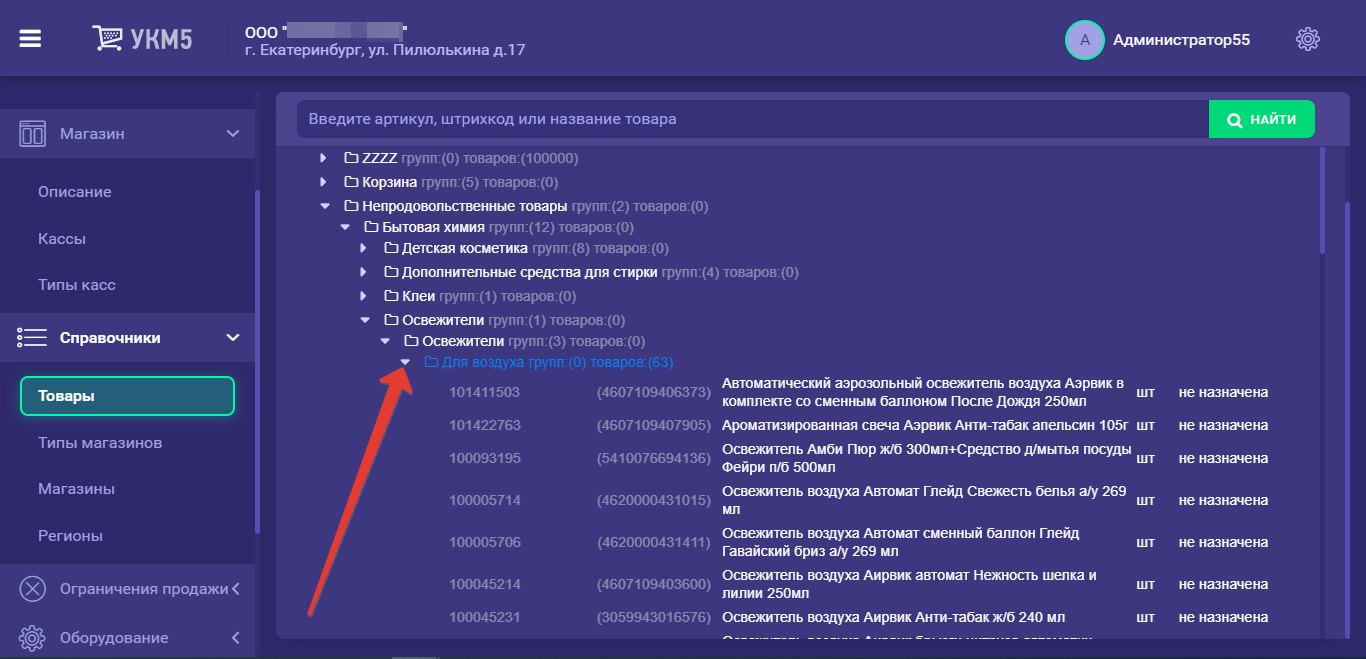Expand the Корзина group
Screen dimensions: 1366x659
[323, 182]
